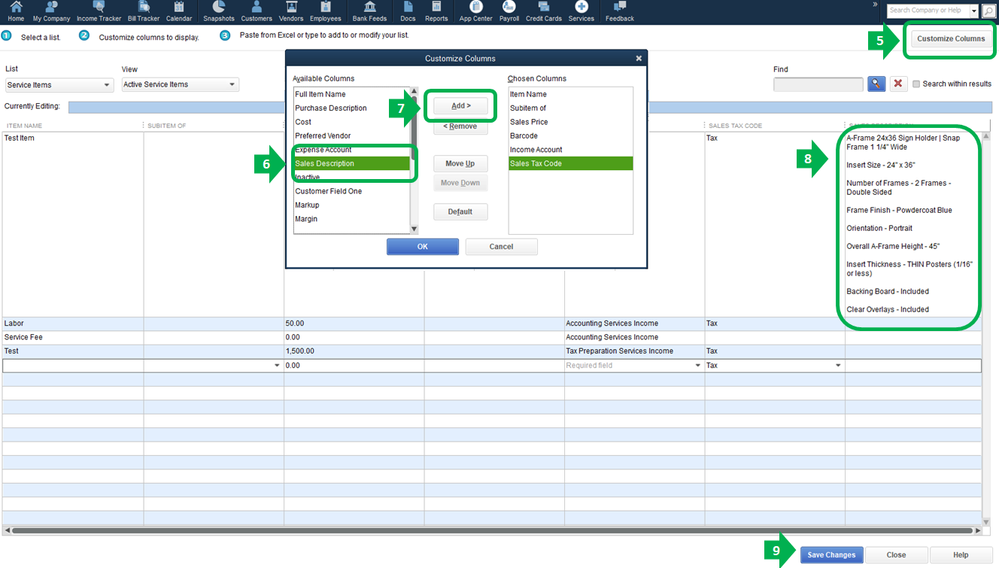Open the Customers center
999x568 pixels.
tap(256, 11)
